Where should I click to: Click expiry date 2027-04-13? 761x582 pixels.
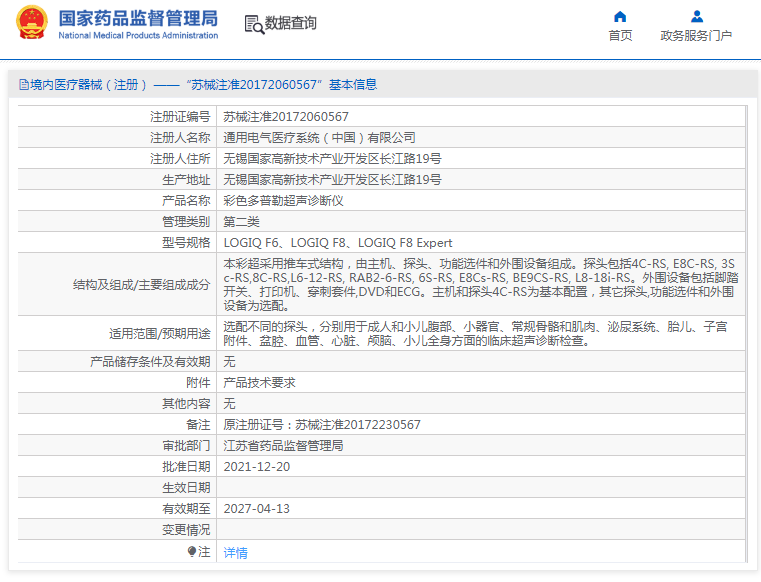(256, 509)
